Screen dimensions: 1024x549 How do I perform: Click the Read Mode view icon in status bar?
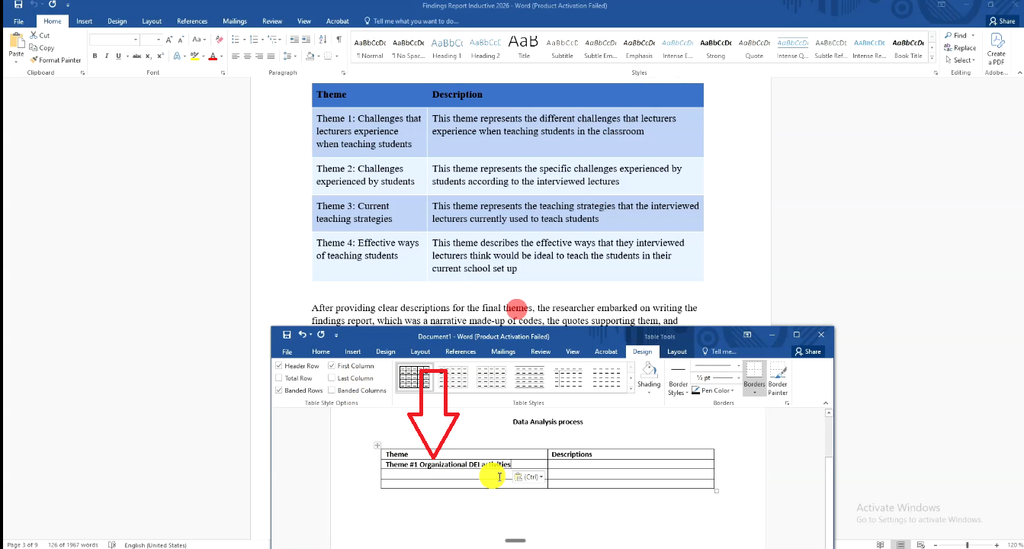point(880,544)
